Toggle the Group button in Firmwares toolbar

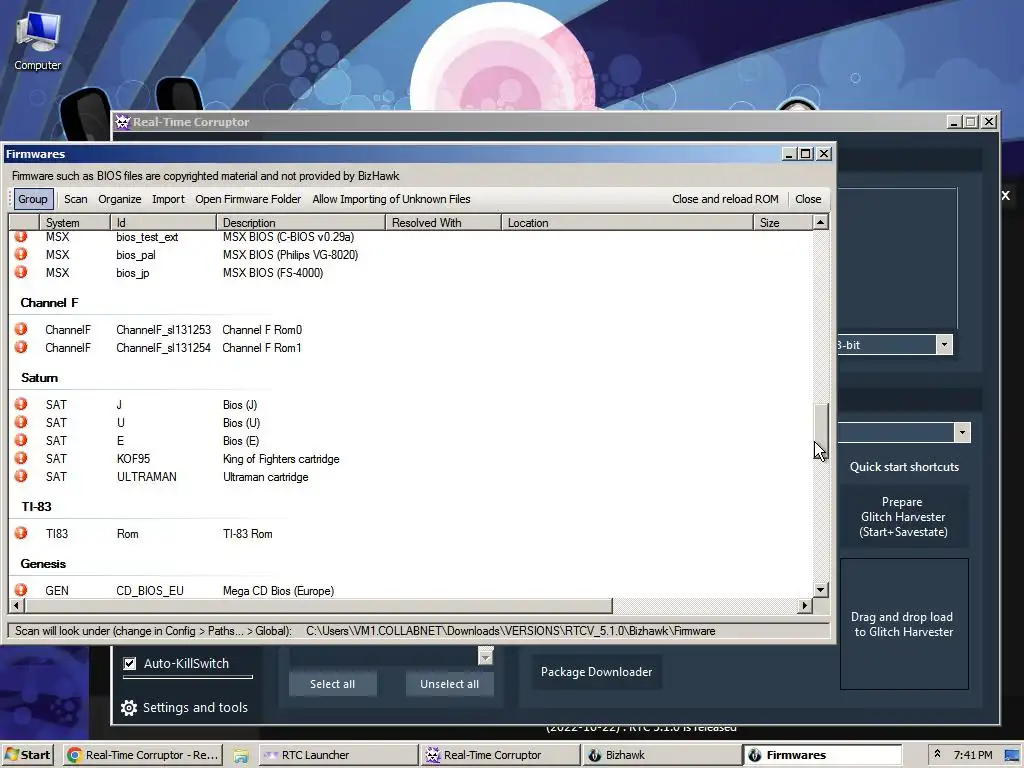tap(33, 199)
